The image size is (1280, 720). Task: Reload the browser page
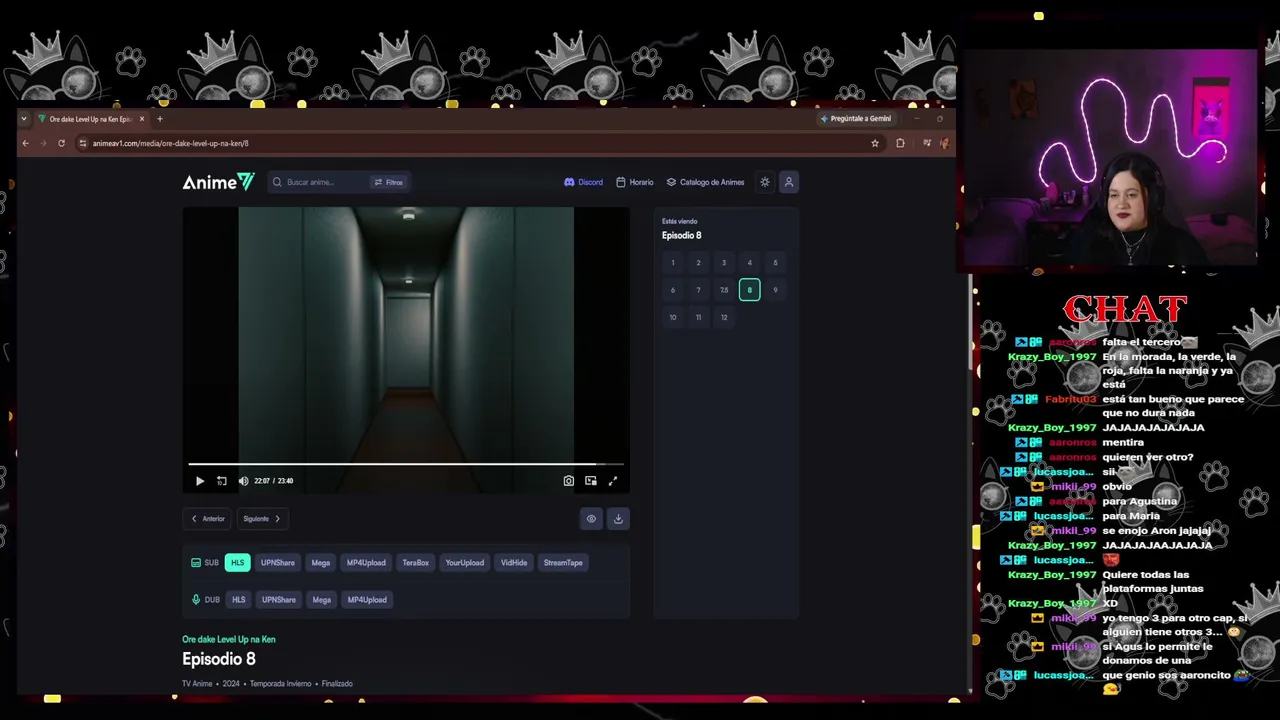tap(61, 143)
